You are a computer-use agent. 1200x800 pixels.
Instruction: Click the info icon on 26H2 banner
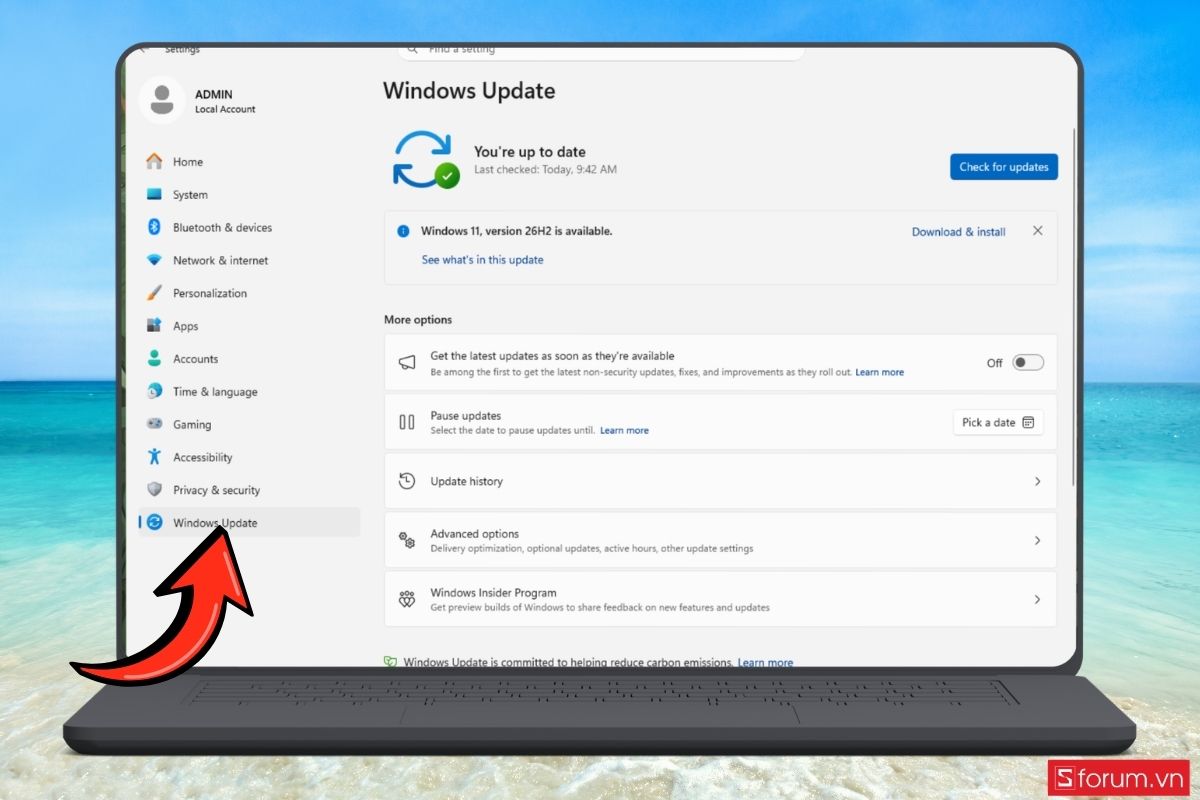[x=403, y=231]
